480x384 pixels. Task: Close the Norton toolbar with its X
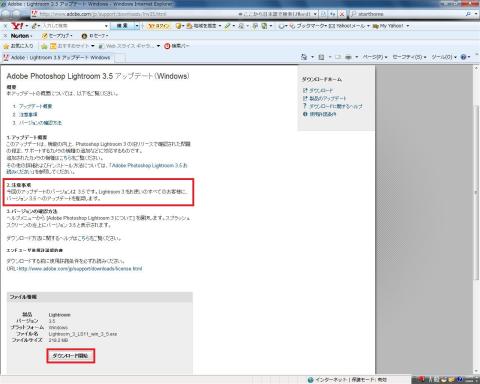(x=5, y=36)
